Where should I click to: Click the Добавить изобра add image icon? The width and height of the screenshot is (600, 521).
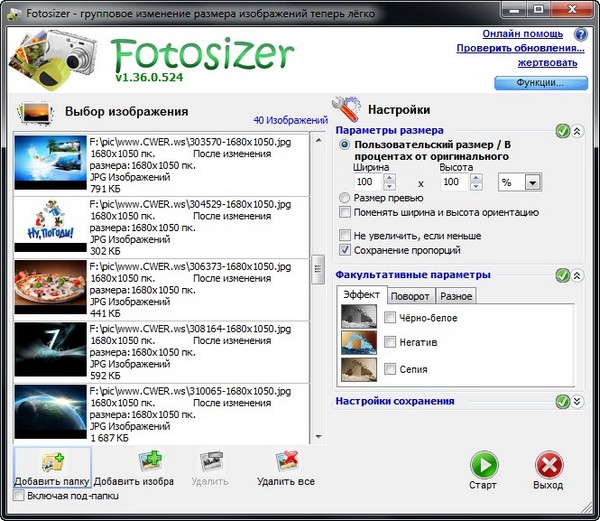pos(151,462)
